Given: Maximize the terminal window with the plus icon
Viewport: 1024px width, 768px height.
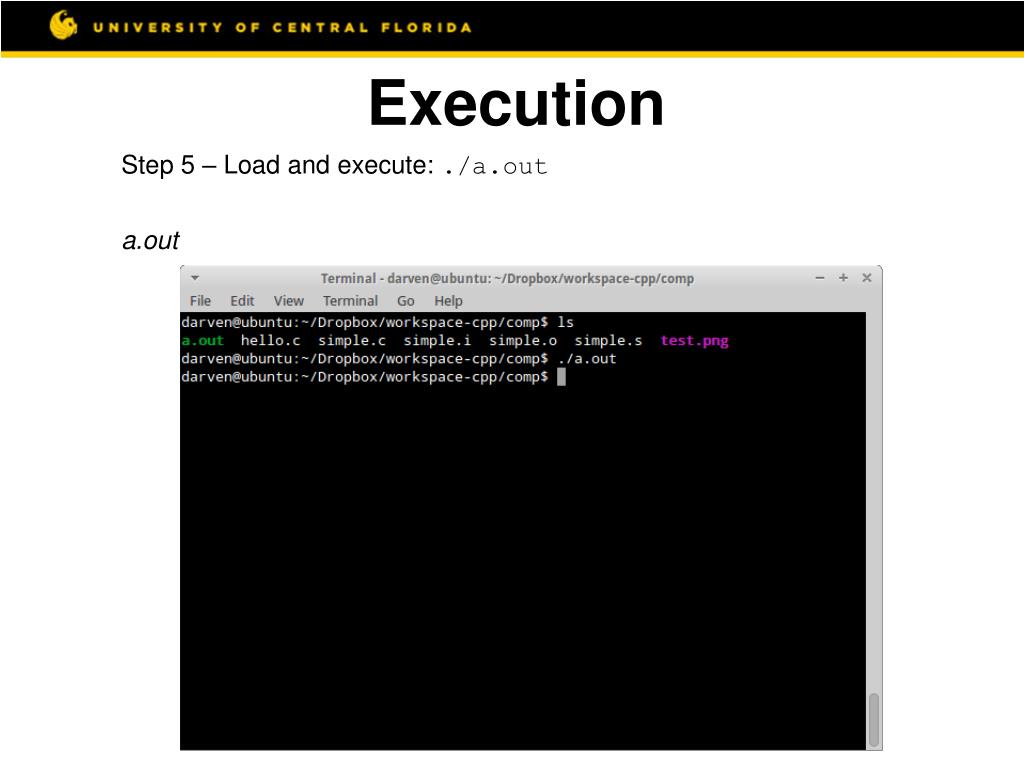Looking at the screenshot, I should [x=843, y=278].
